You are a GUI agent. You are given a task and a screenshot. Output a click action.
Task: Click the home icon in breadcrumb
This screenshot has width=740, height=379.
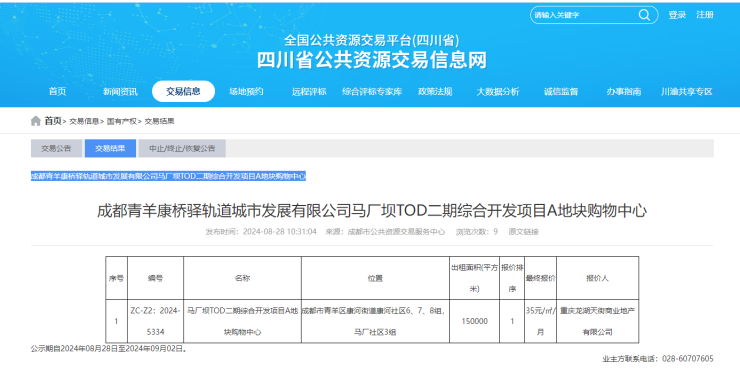pos(35,121)
